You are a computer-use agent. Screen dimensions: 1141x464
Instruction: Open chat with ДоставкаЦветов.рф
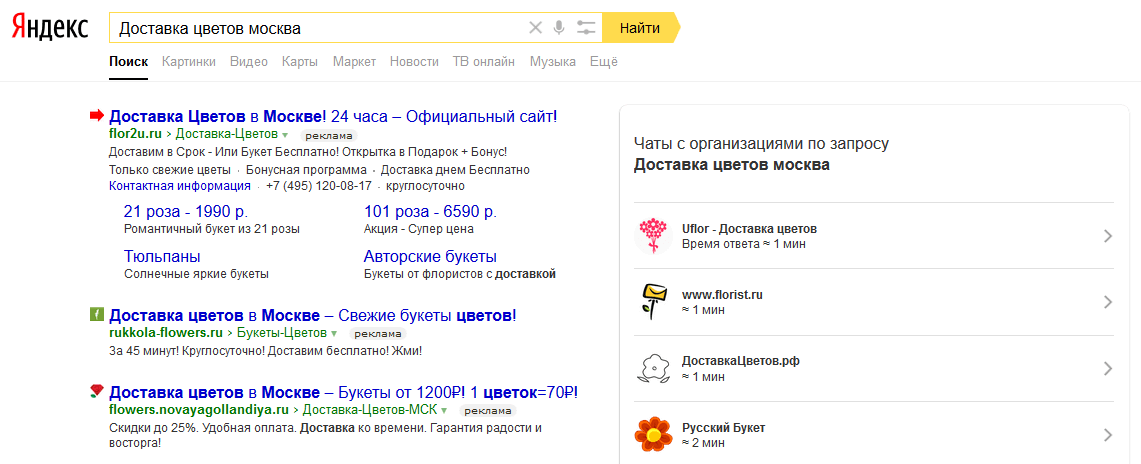(873, 368)
